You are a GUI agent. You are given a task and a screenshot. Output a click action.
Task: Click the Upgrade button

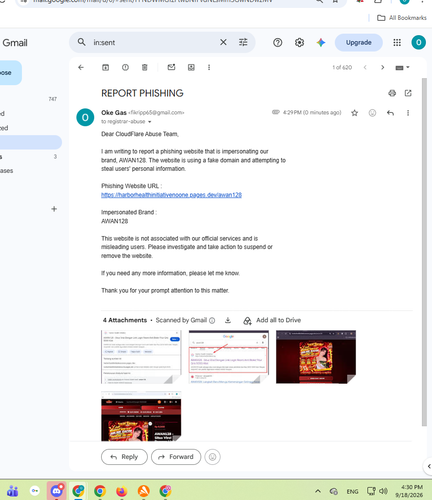359,42
